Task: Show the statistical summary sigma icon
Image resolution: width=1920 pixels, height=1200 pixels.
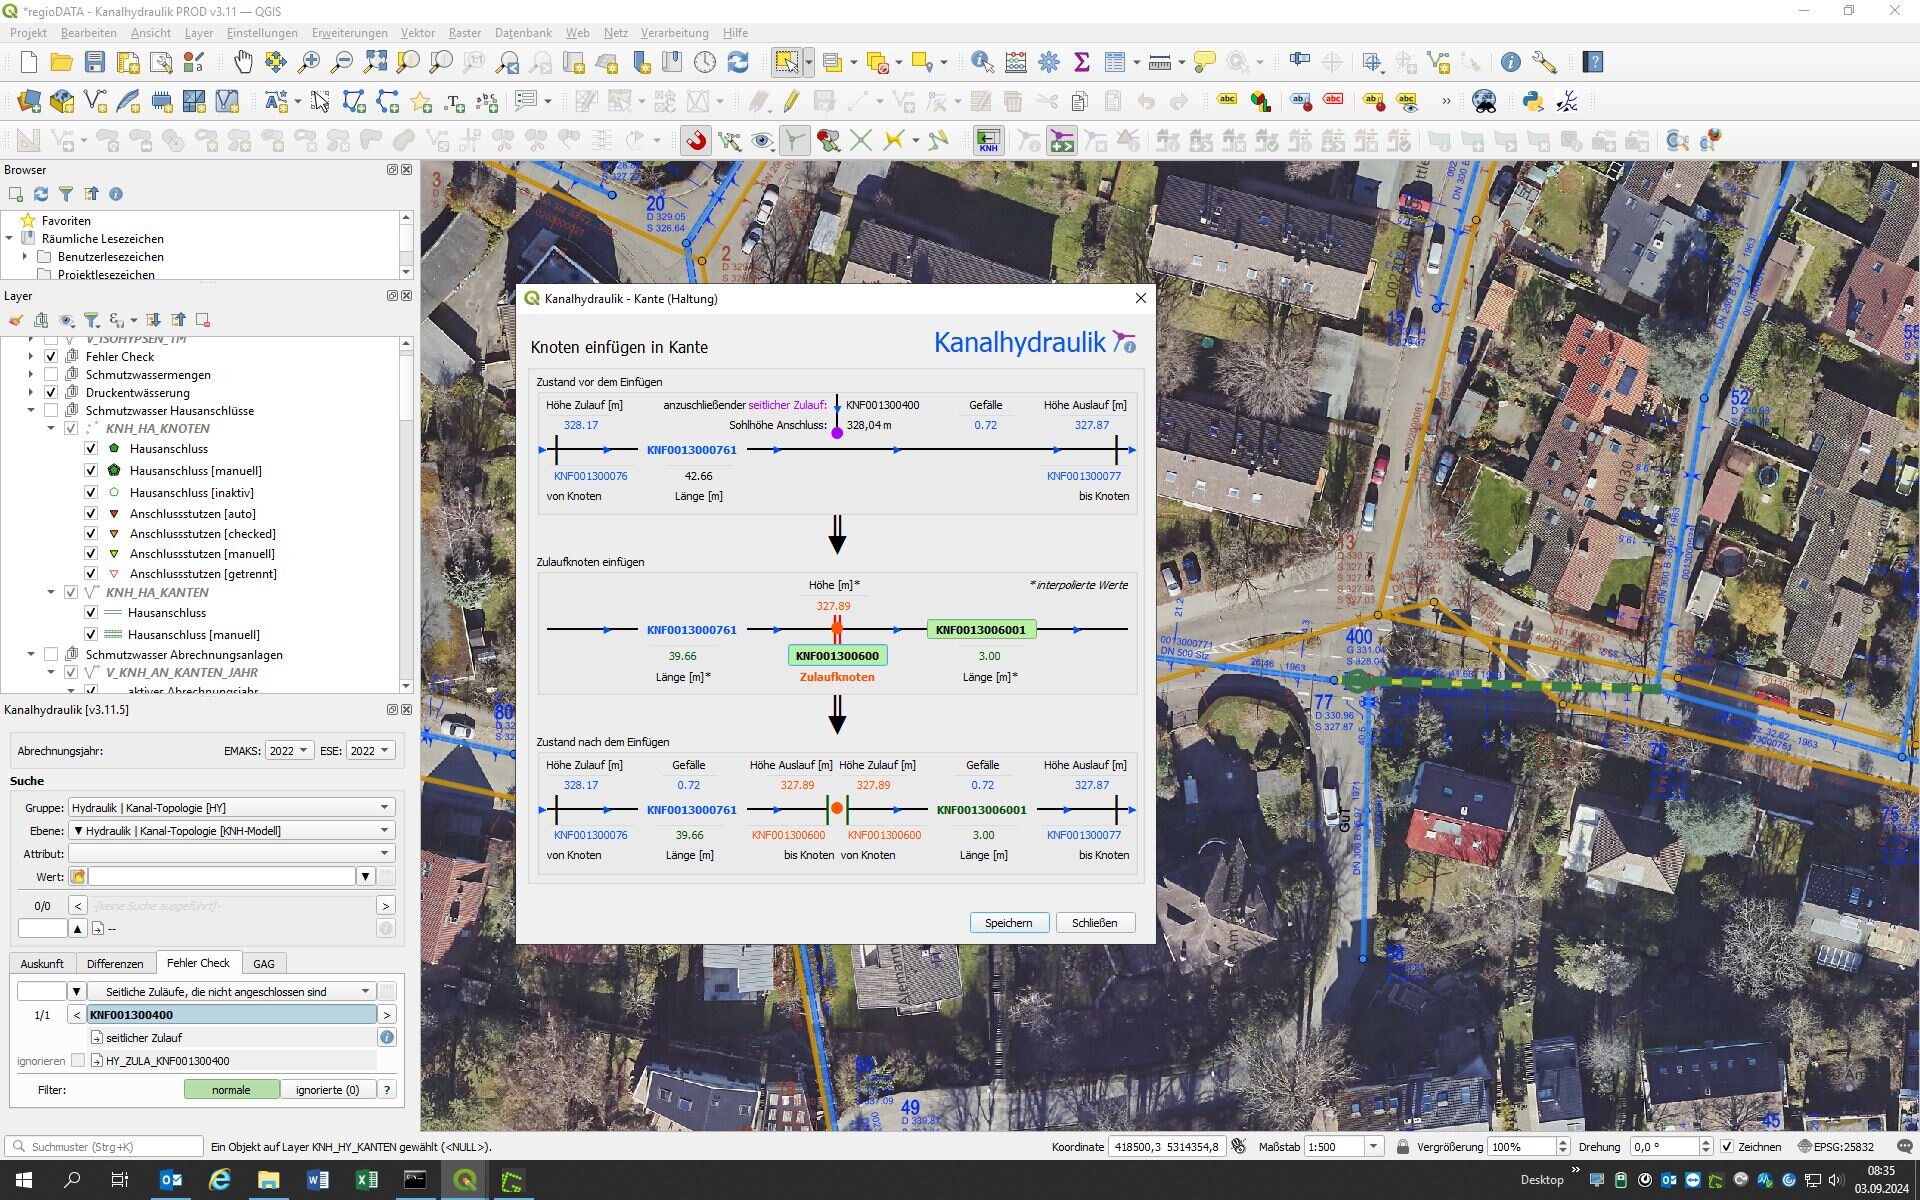Action: (x=1082, y=62)
